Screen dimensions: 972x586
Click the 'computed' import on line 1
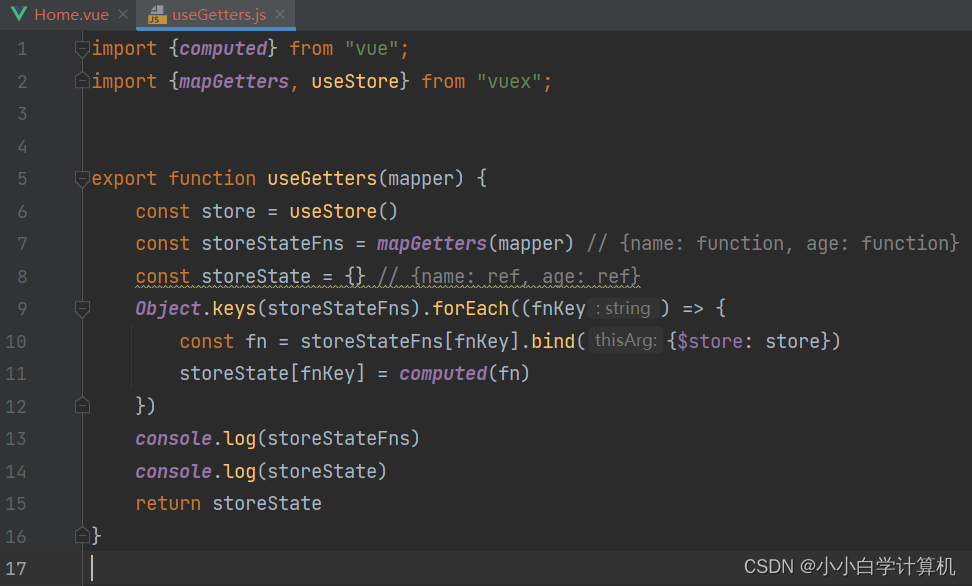coord(223,48)
